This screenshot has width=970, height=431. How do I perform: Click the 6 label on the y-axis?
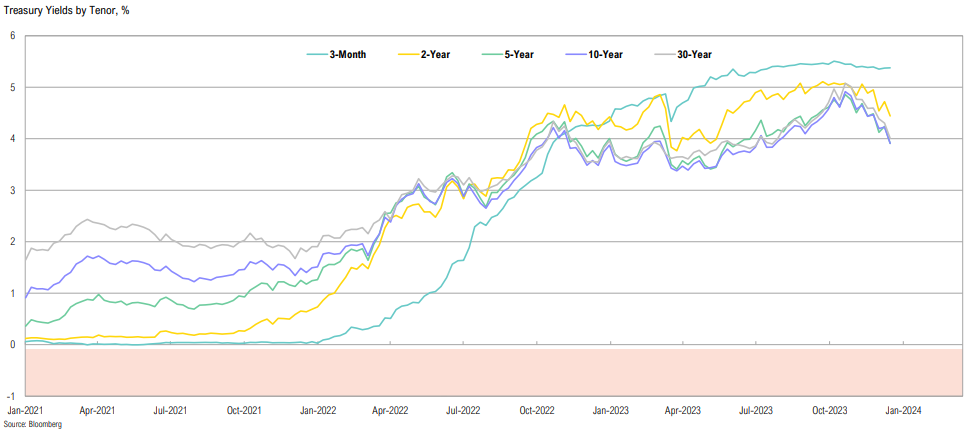click(13, 36)
